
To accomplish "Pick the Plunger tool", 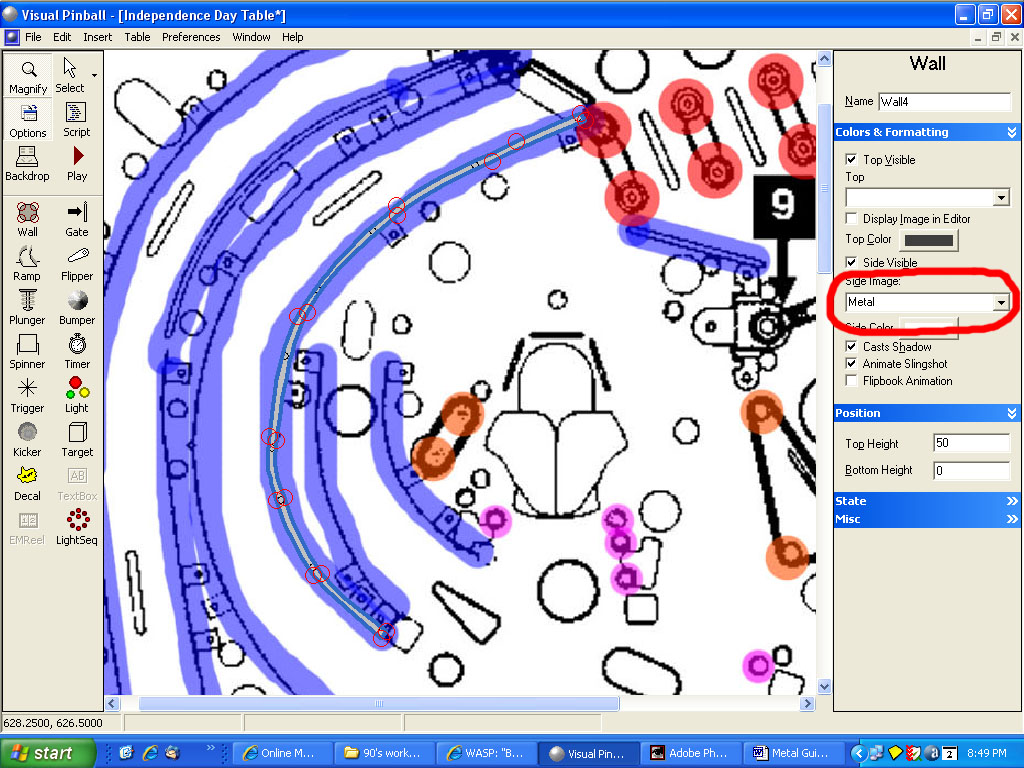I will (28, 307).
